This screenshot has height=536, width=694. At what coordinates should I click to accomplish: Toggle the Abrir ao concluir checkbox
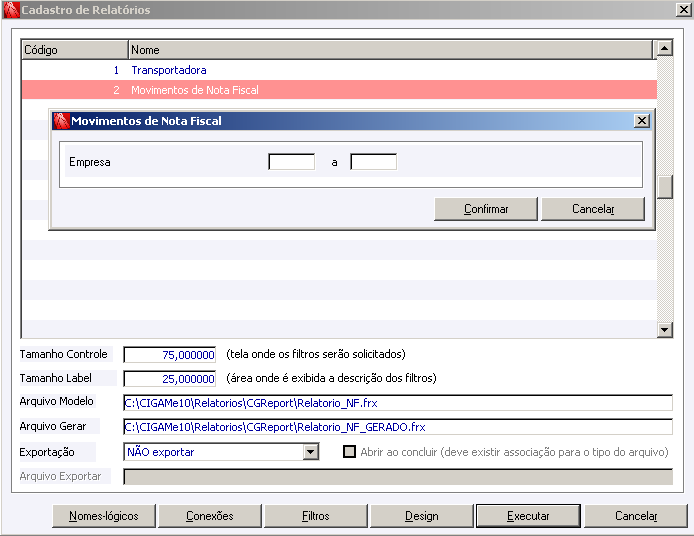click(349, 452)
